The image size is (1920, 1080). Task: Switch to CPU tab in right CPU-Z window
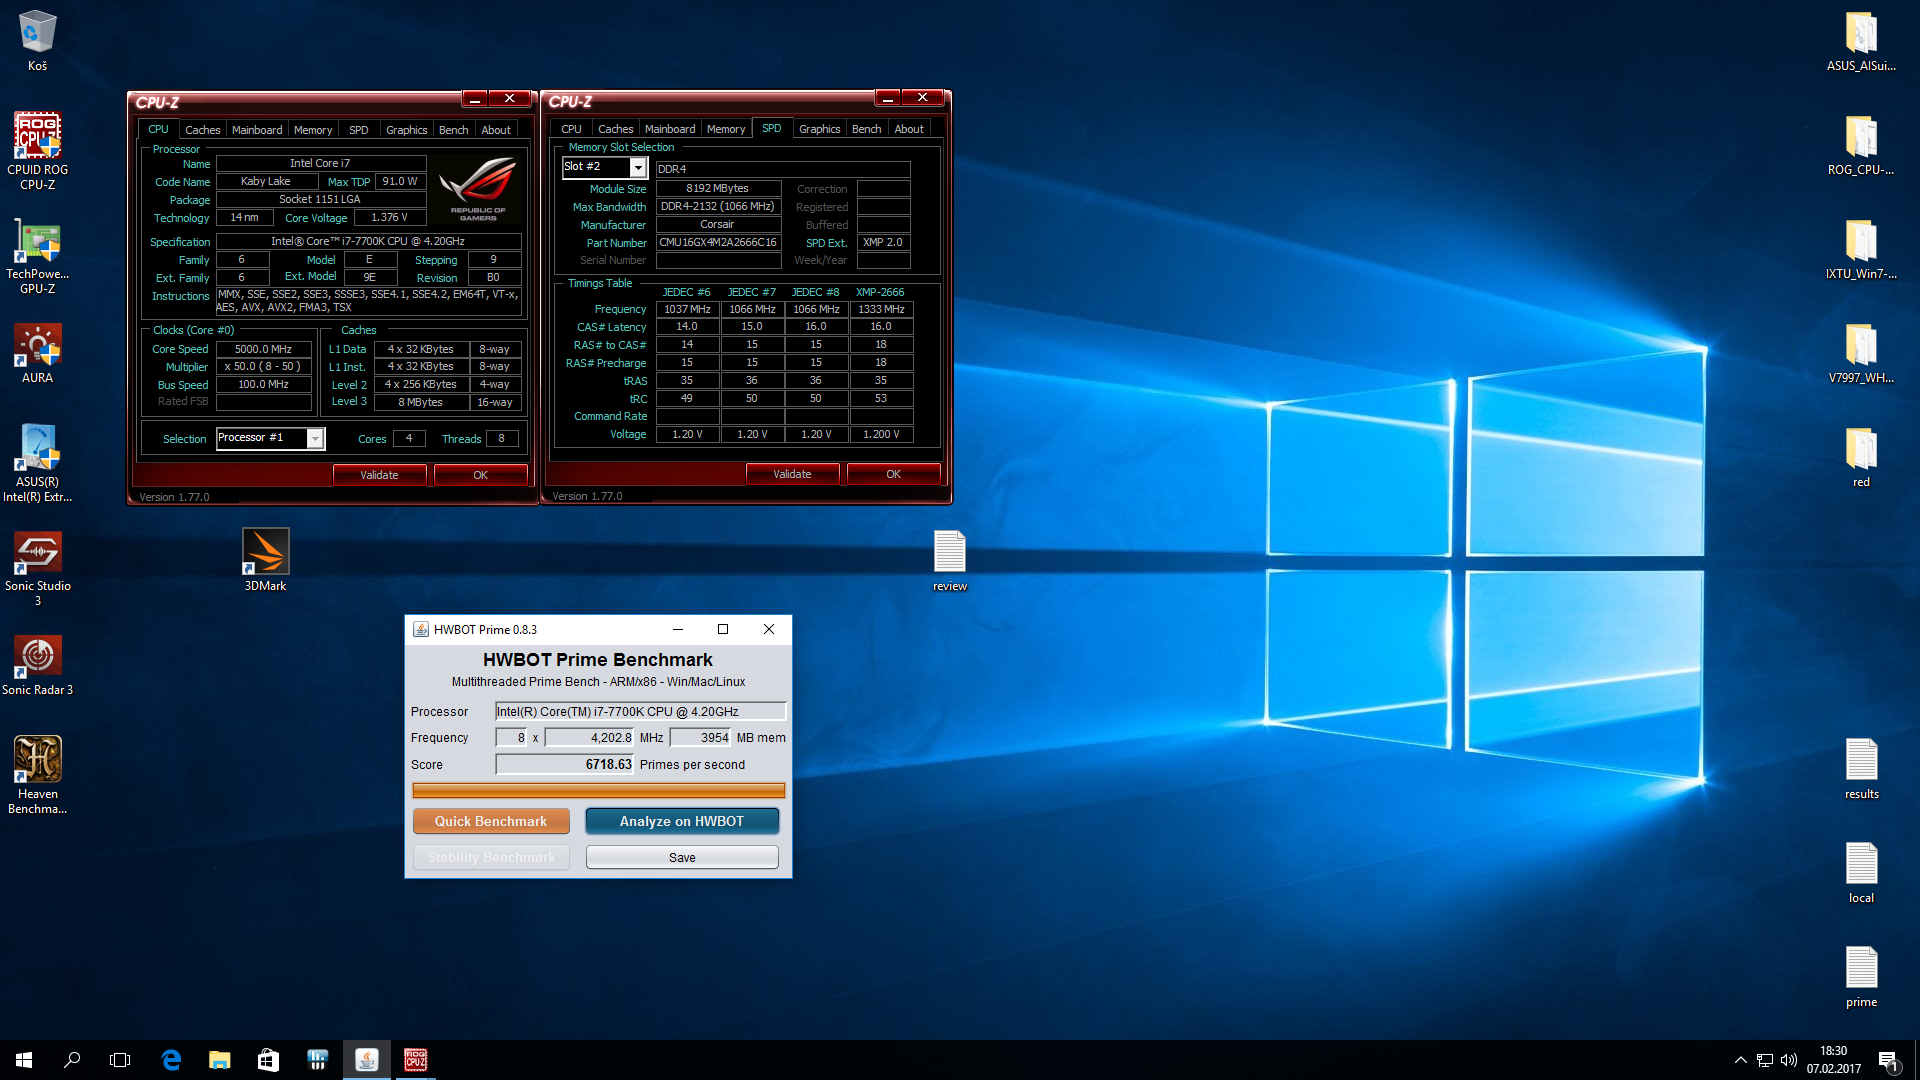click(x=571, y=129)
